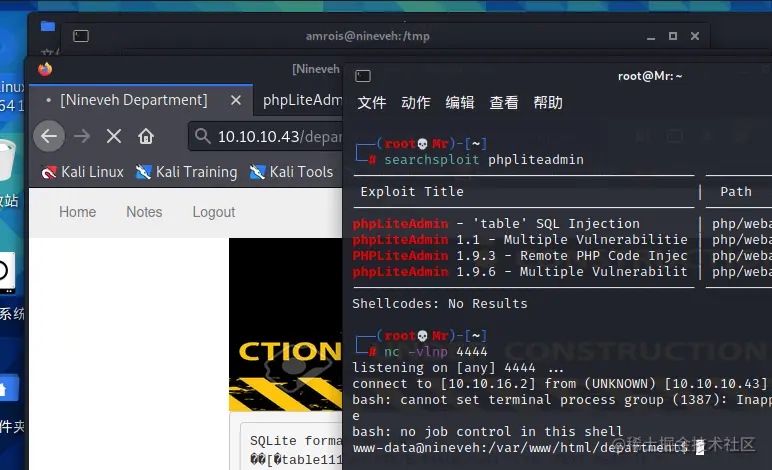772x470 pixels.
Task: Click the amrois@nineveh:/tmp window title
Action: [367, 36]
